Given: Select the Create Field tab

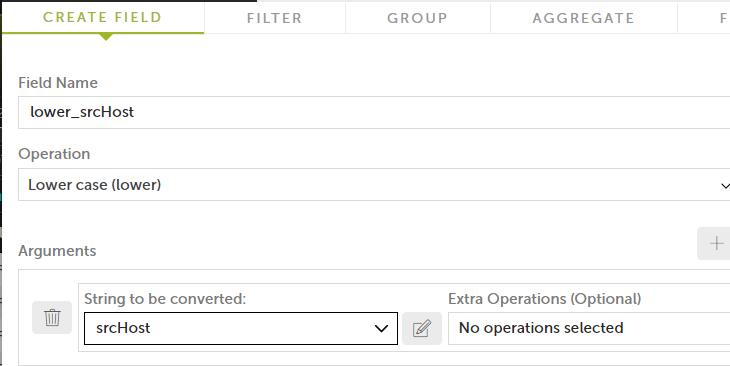Looking at the screenshot, I should click(x=102, y=17).
